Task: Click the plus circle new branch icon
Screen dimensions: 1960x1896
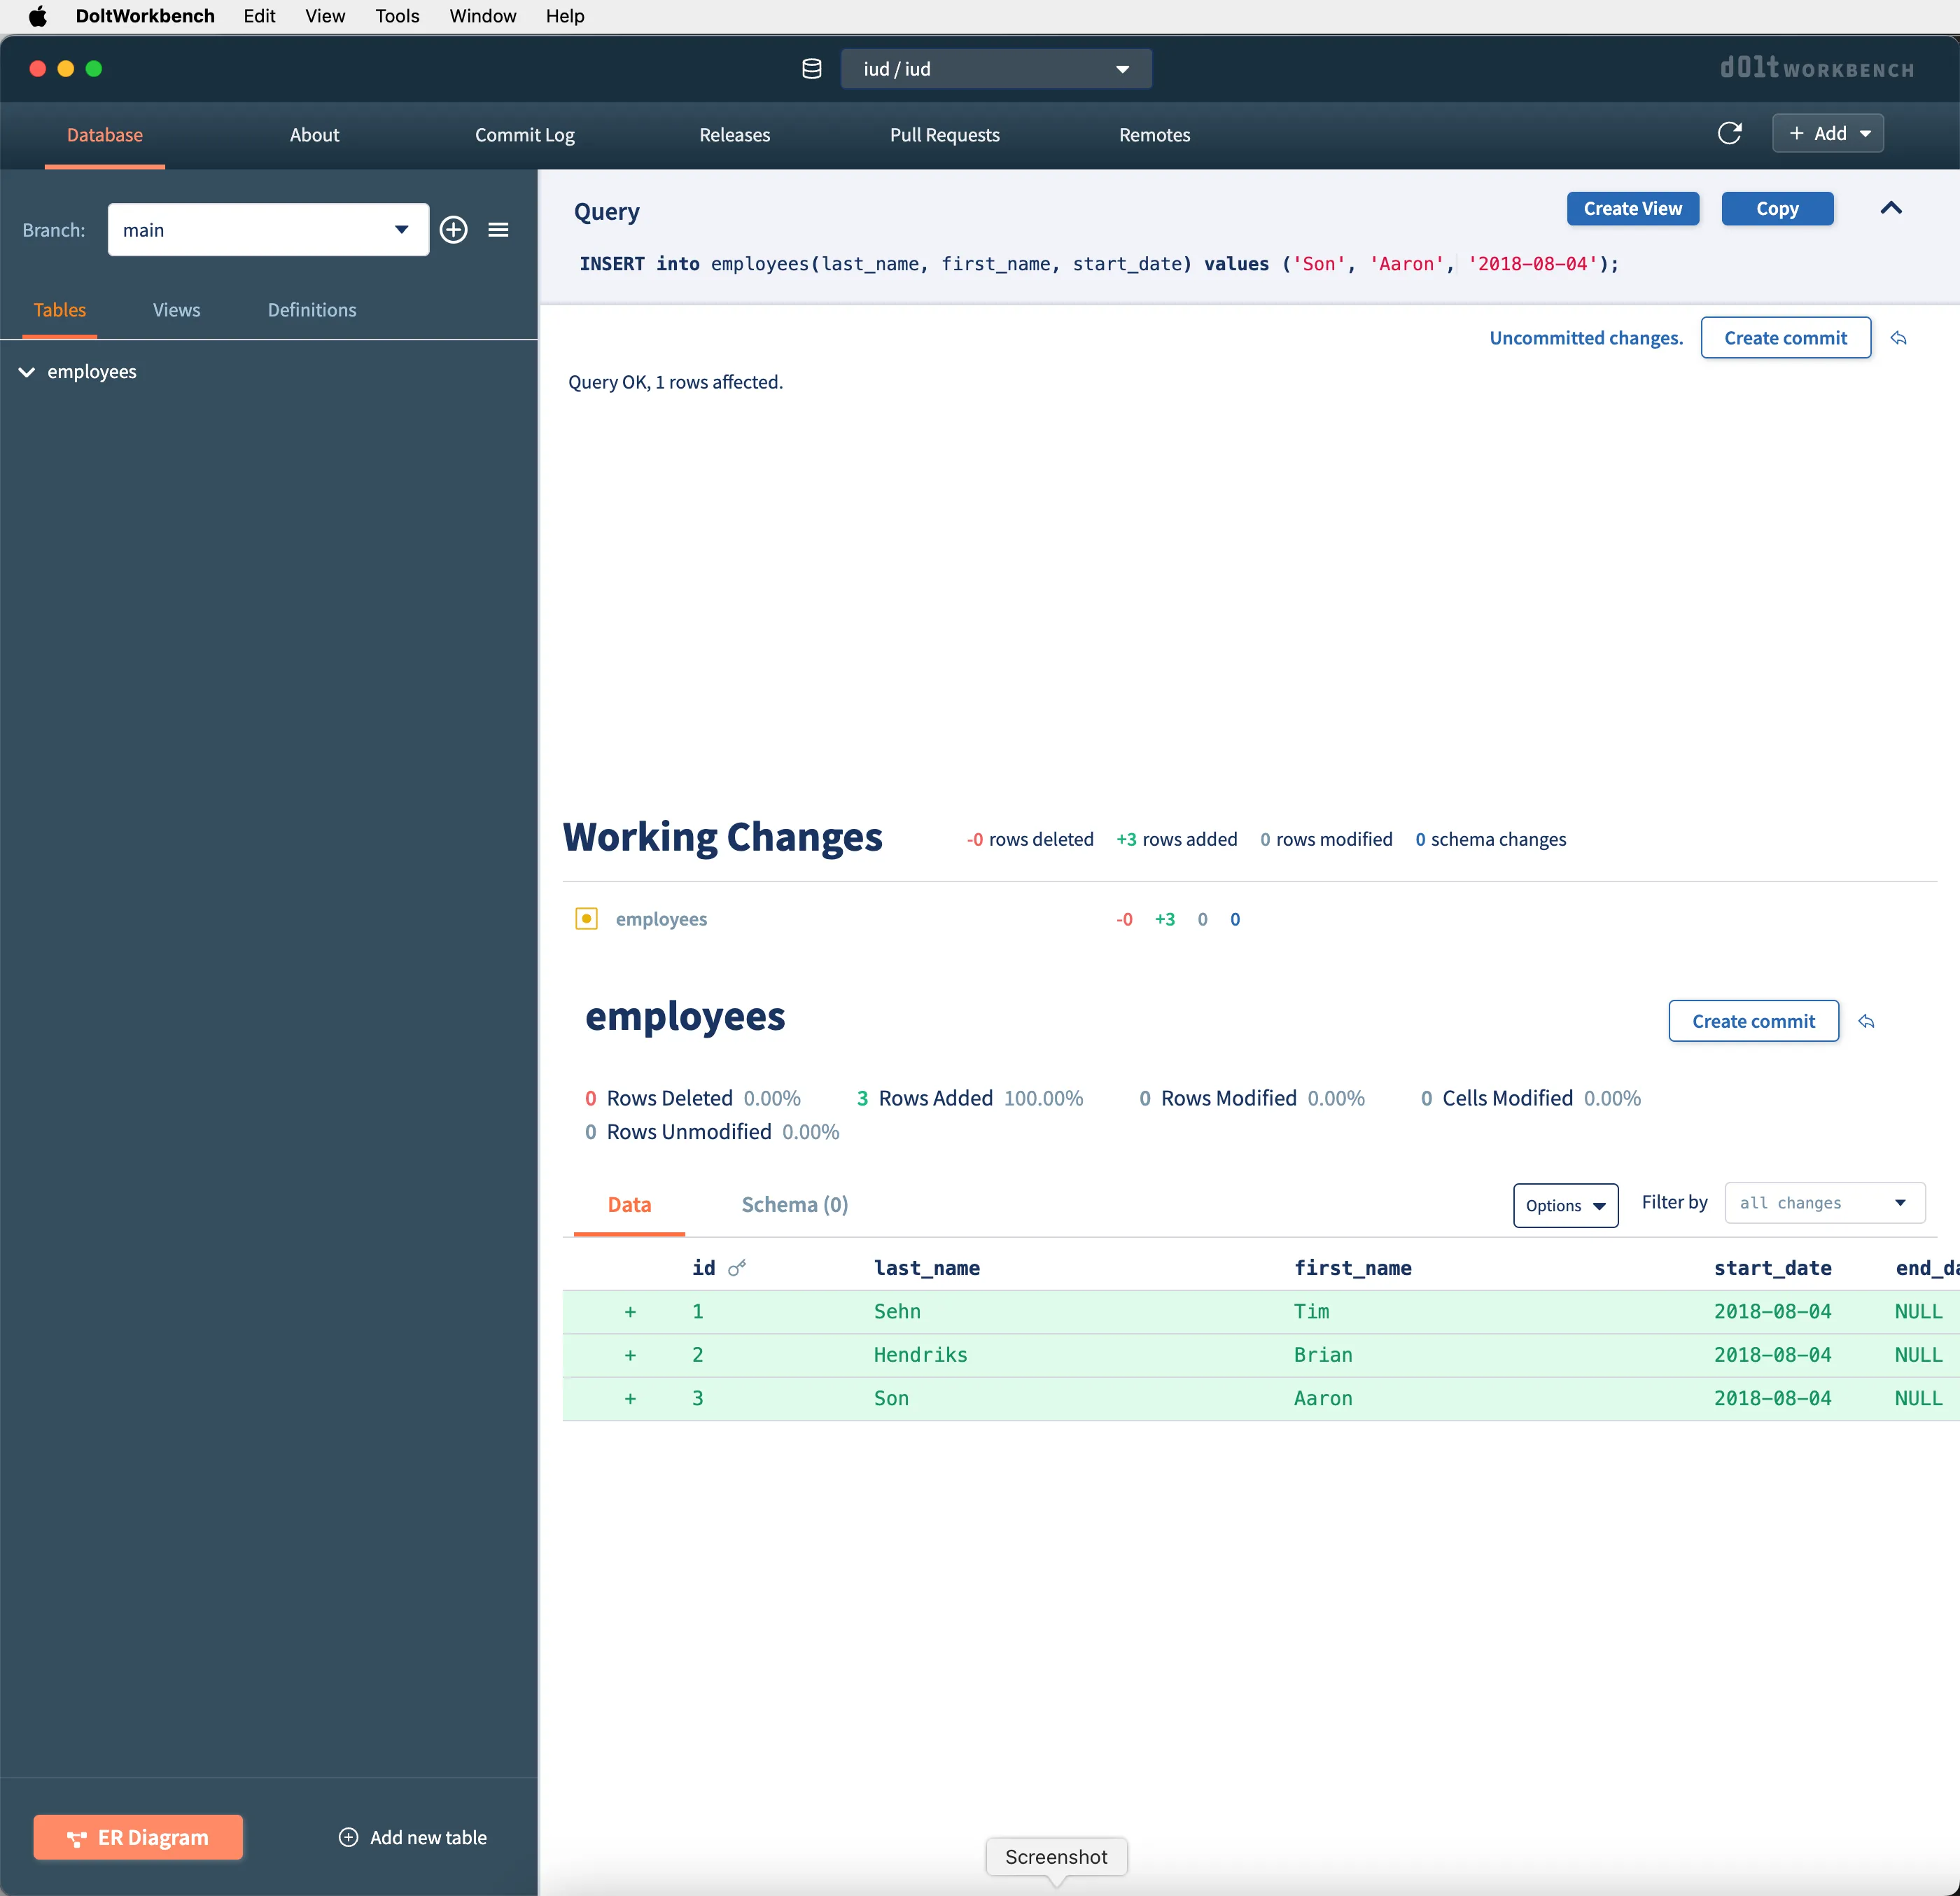Action: tap(454, 230)
